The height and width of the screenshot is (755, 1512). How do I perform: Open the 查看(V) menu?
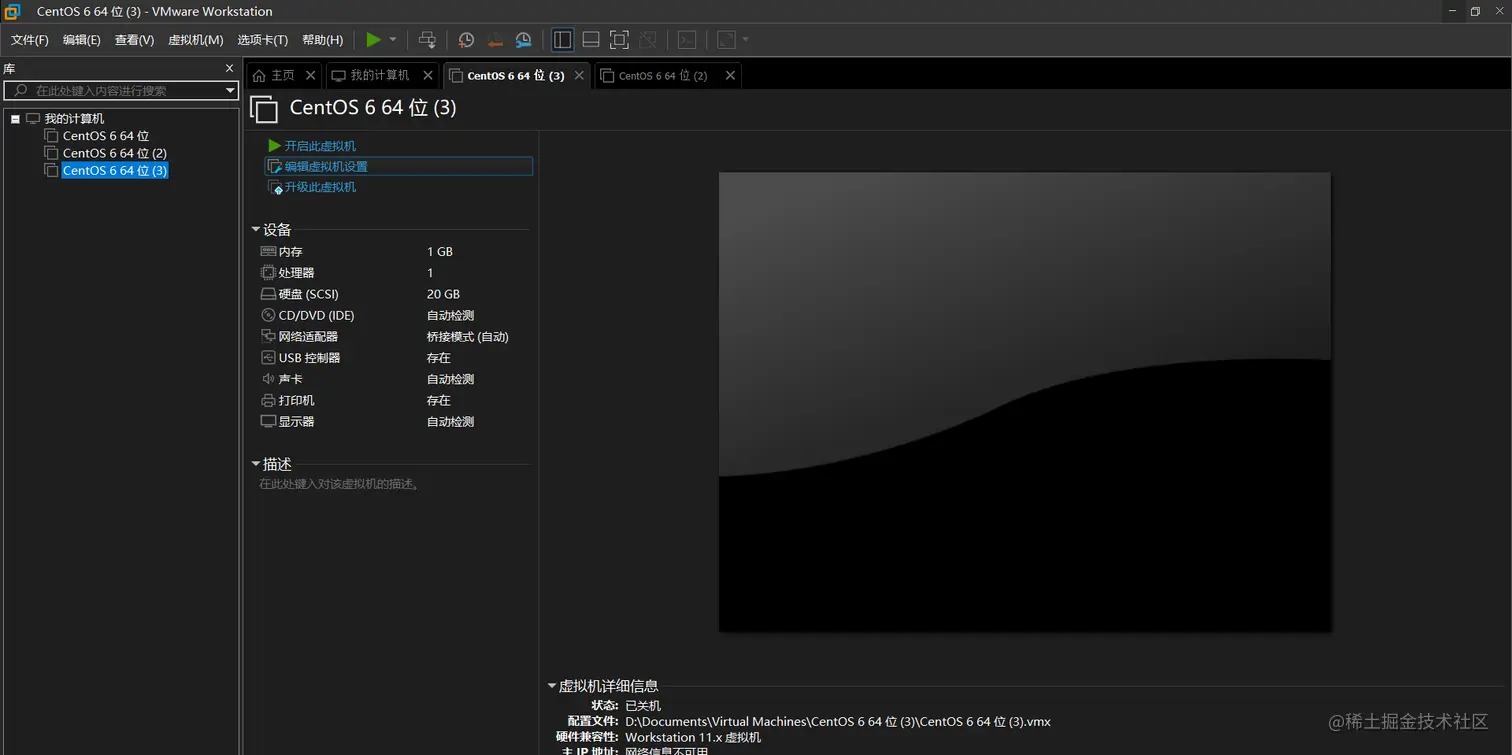point(134,40)
